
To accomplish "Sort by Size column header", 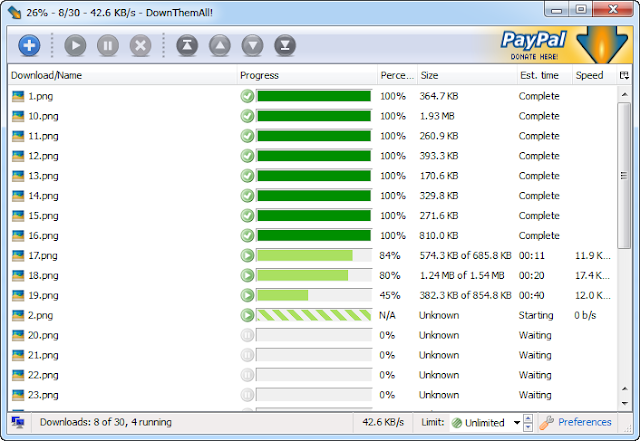I will tap(467, 75).
